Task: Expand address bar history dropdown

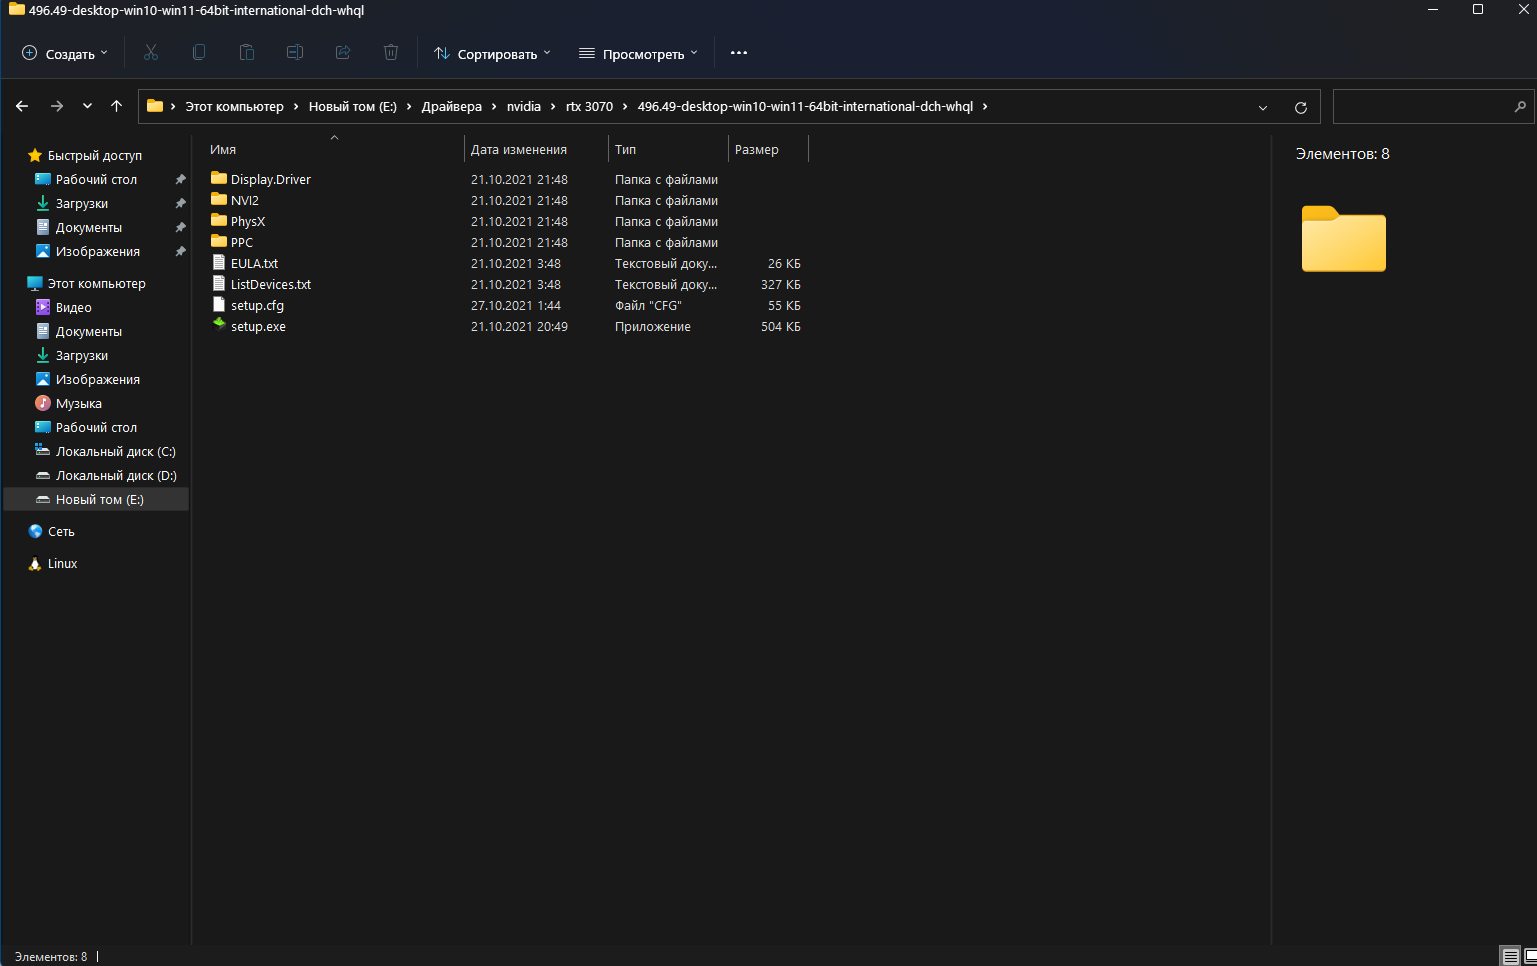Action: 1263,107
